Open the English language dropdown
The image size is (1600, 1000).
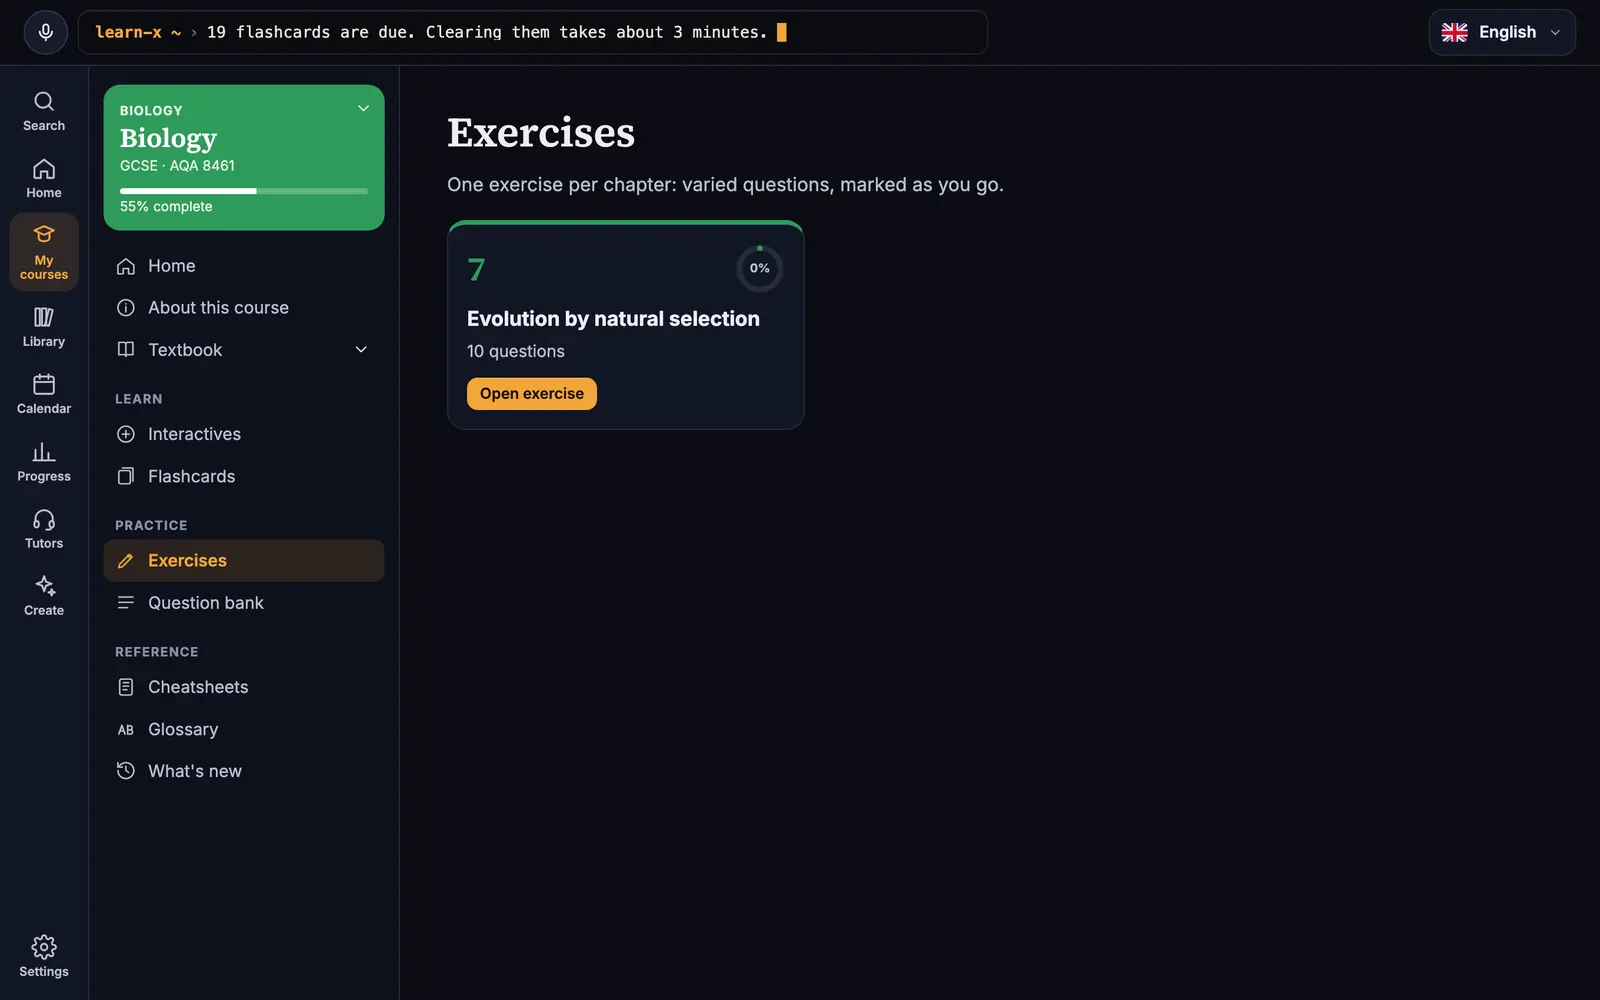point(1502,32)
